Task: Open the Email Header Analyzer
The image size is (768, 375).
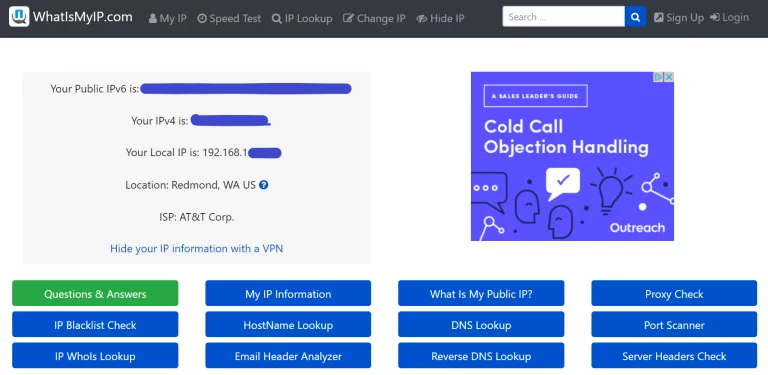Action: tap(288, 356)
